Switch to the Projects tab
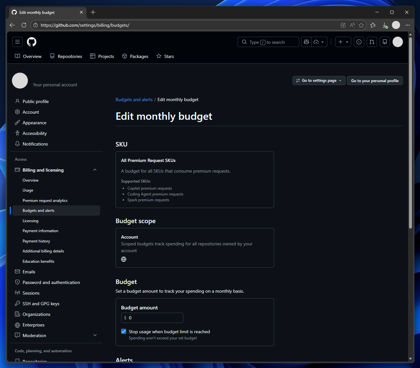This screenshot has width=420, height=368. point(102,56)
